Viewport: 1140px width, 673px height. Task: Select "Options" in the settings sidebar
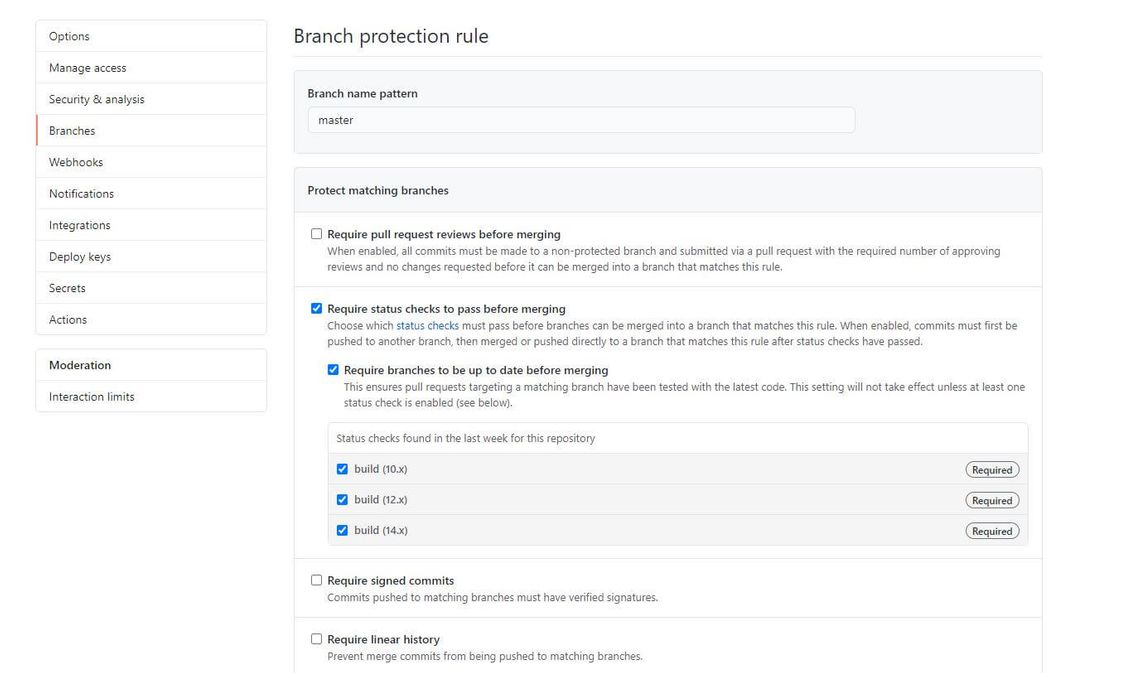tap(68, 36)
